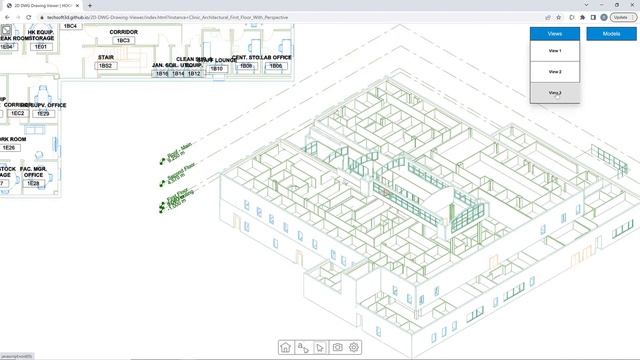Image resolution: width=640 pixels, height=360 pixels.
Task: Focus the browser address bar URL
Action: coord(167,18)
